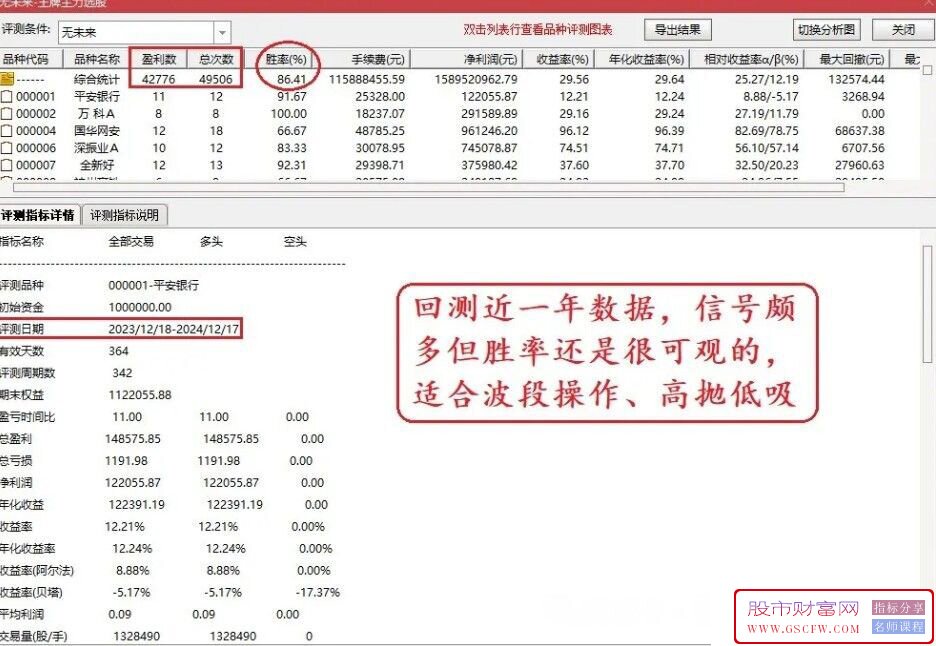Sort by the 品种代码 column header
Image resolution: width=936 pixels, height=646 pixels.
[x=31, y=59]
